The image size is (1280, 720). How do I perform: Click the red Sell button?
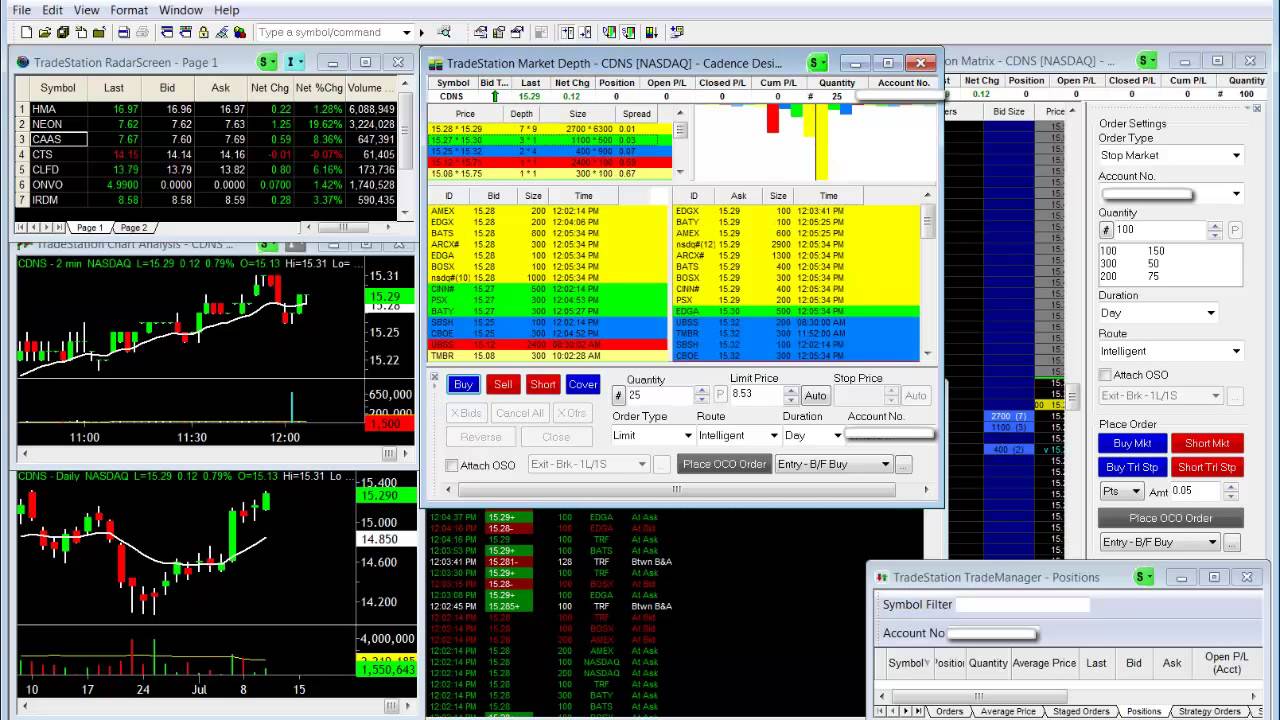pyautogui.click(x=502, y=385)
